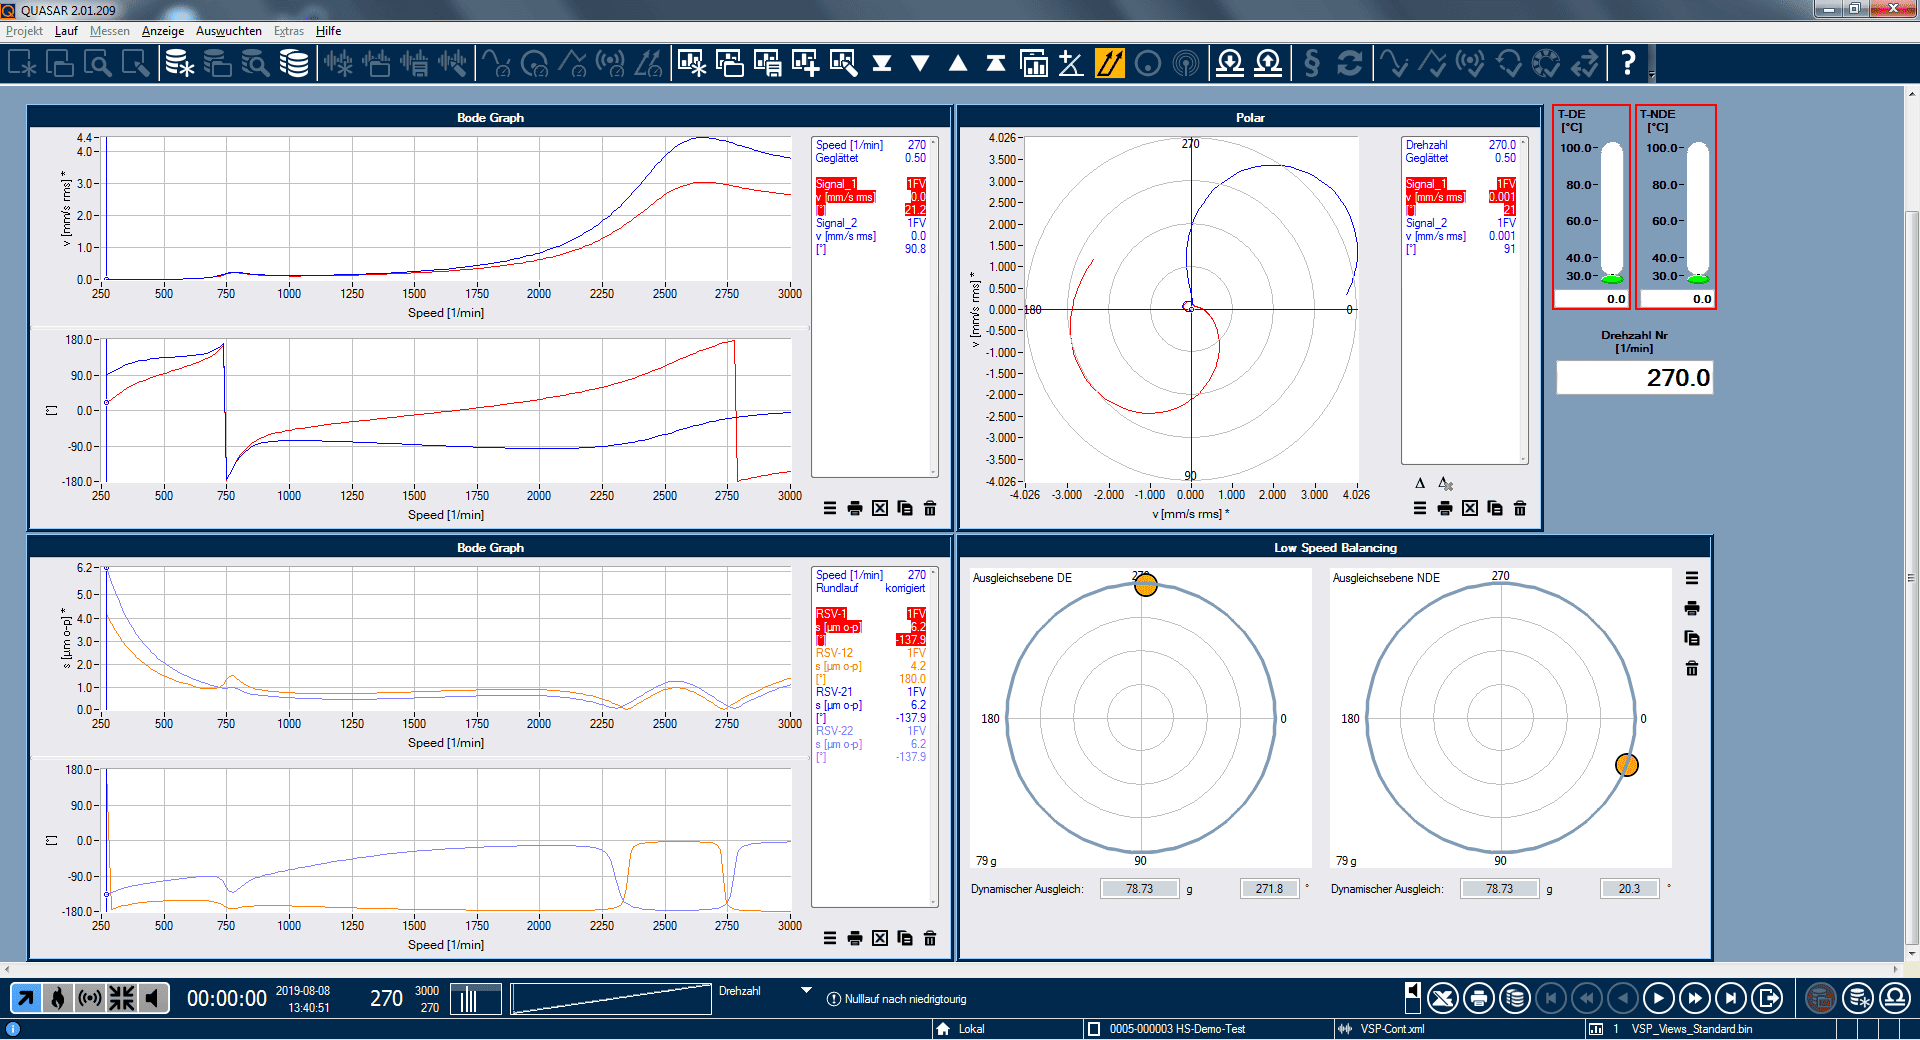The height and width of the screenshot is (1040, 1920).
Task: Toggle the arrow mode button in bottom bar
Action: tap(26, 998)
